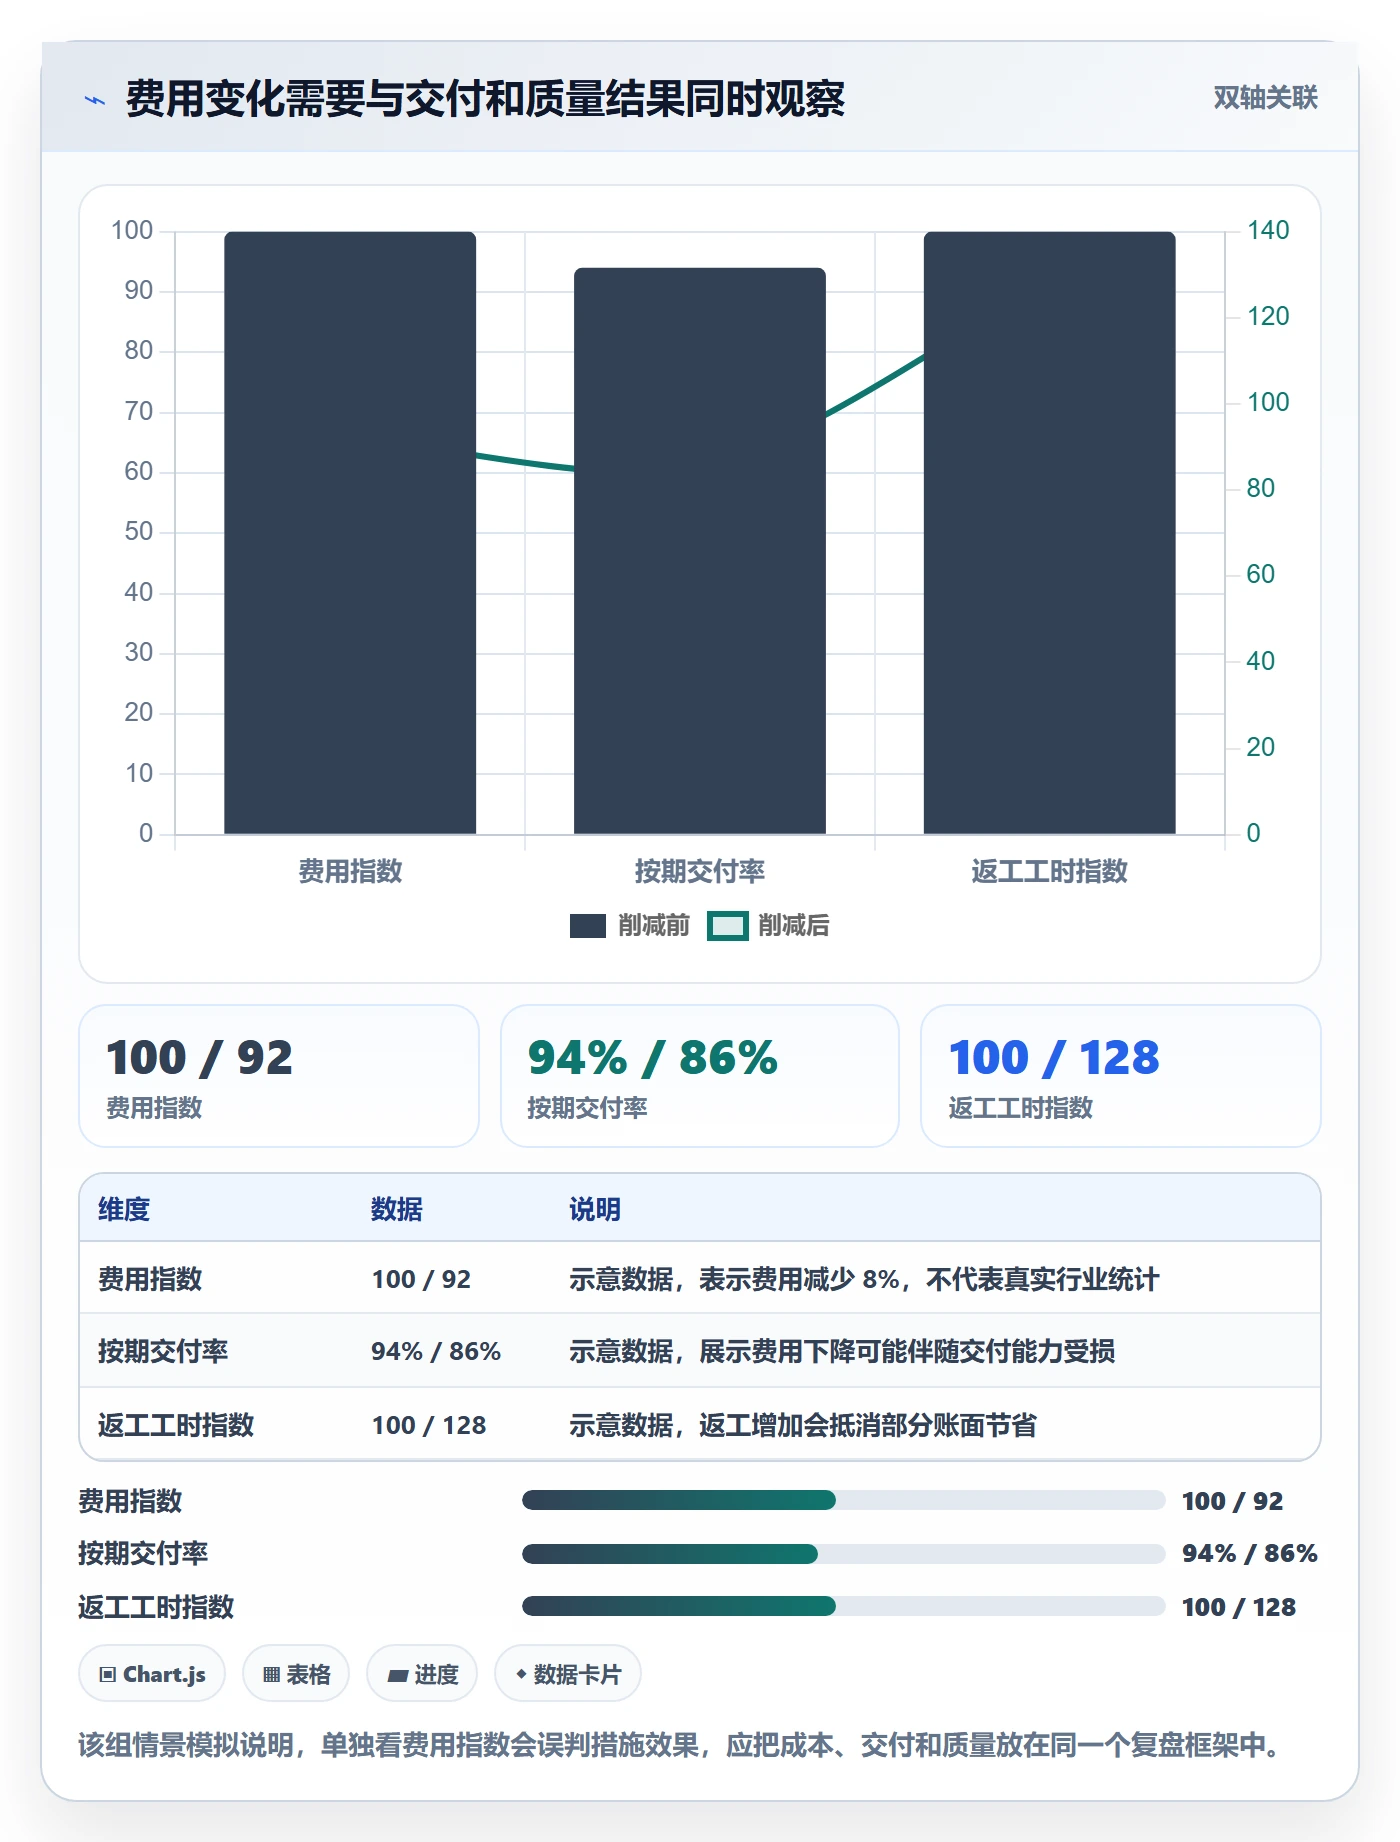
Task: Click table cell value 94% / 86%
Action: [x=436, y=1351]
